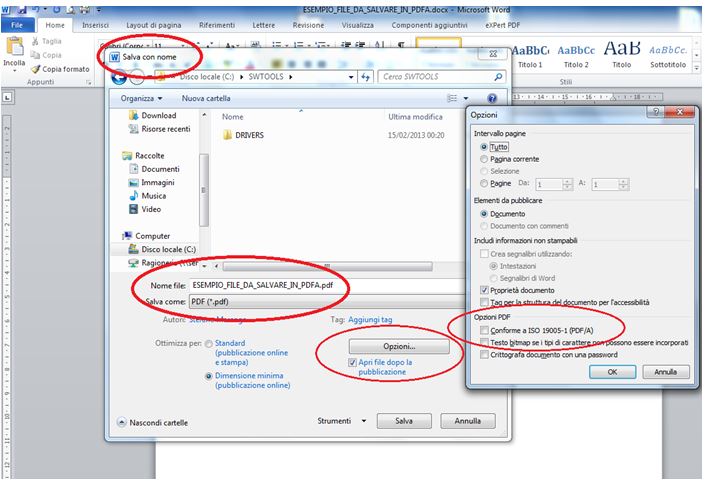Image resolution: width=708 pixels, height=484 pixels.
Task: Expand the Organizza menu
Action: pyautogui.click(x=141, y=98)
